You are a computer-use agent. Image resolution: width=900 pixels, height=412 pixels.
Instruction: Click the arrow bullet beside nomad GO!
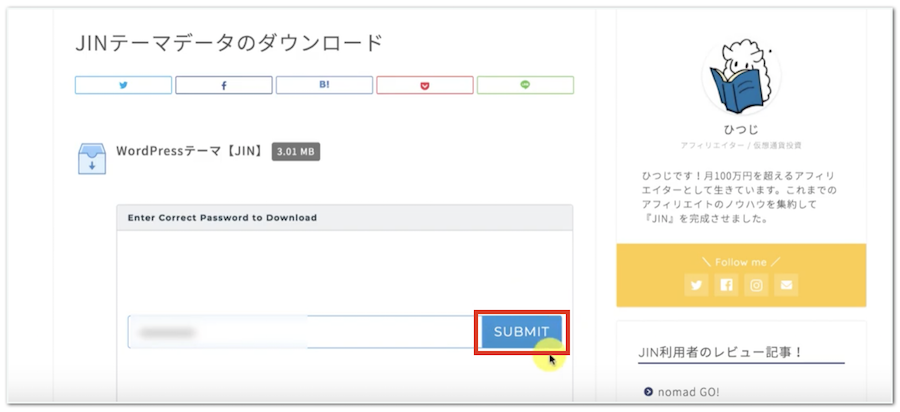648,392
